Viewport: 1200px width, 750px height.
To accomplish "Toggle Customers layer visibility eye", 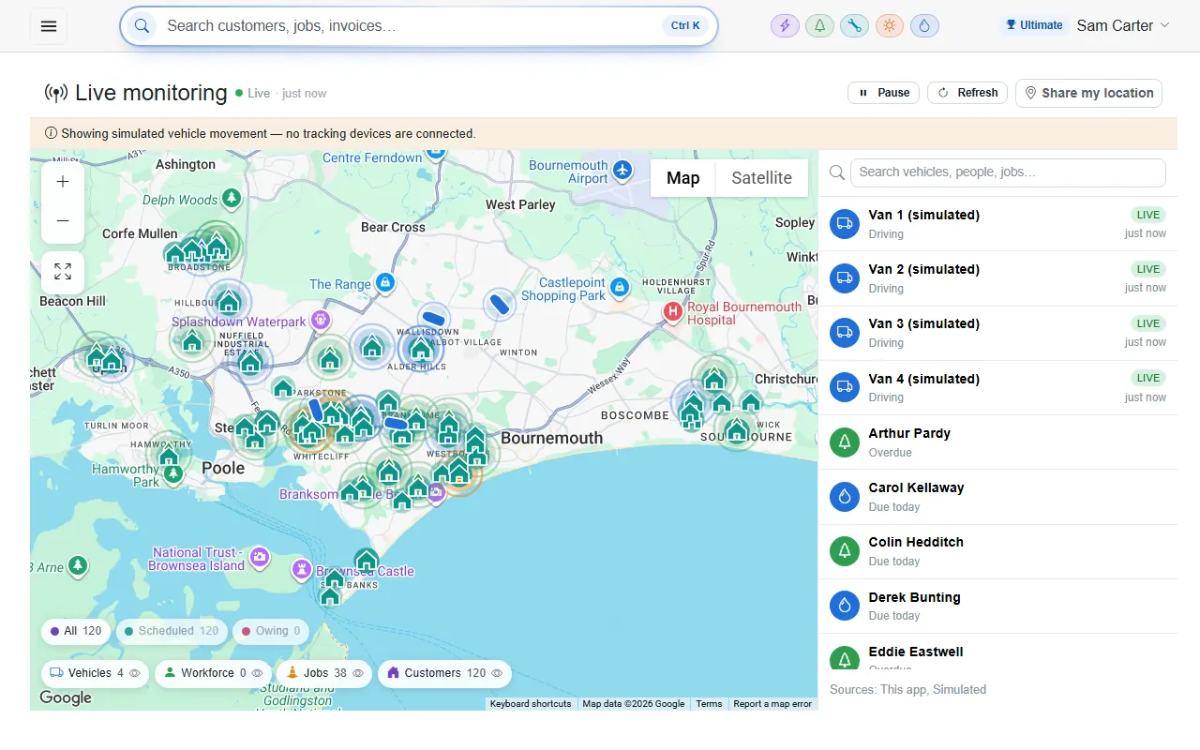I will [x=497, y=673].
